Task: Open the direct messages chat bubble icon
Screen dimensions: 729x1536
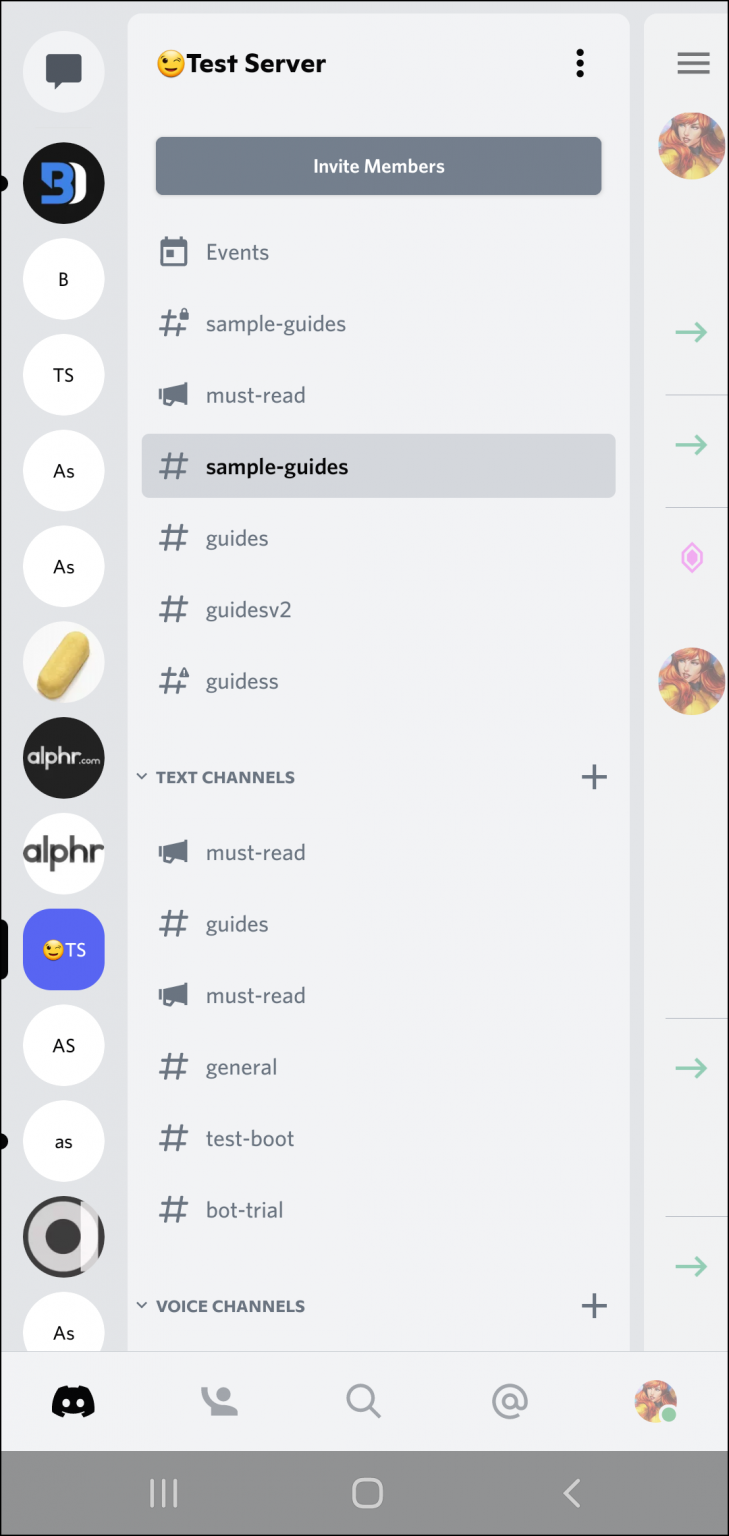Action: click(63, 71)
